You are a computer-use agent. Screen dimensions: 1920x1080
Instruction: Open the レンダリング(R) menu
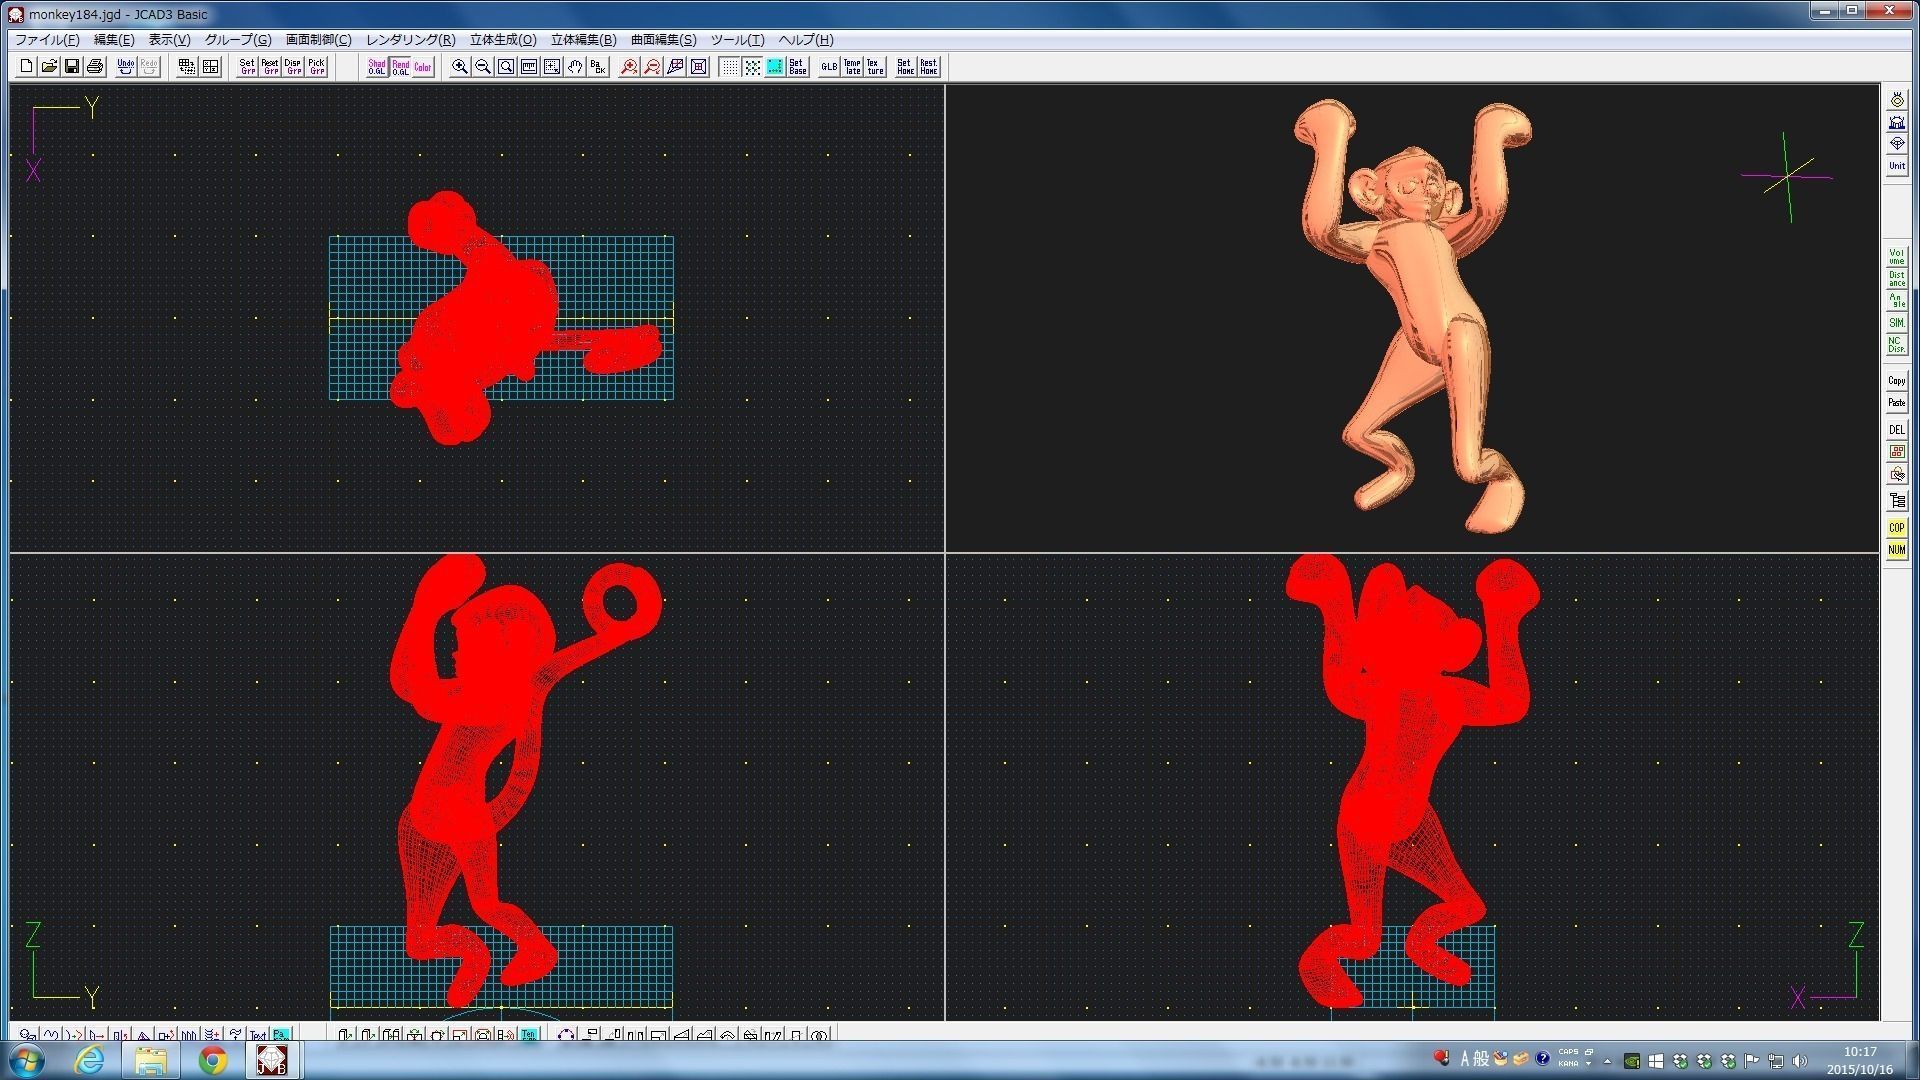410,40
